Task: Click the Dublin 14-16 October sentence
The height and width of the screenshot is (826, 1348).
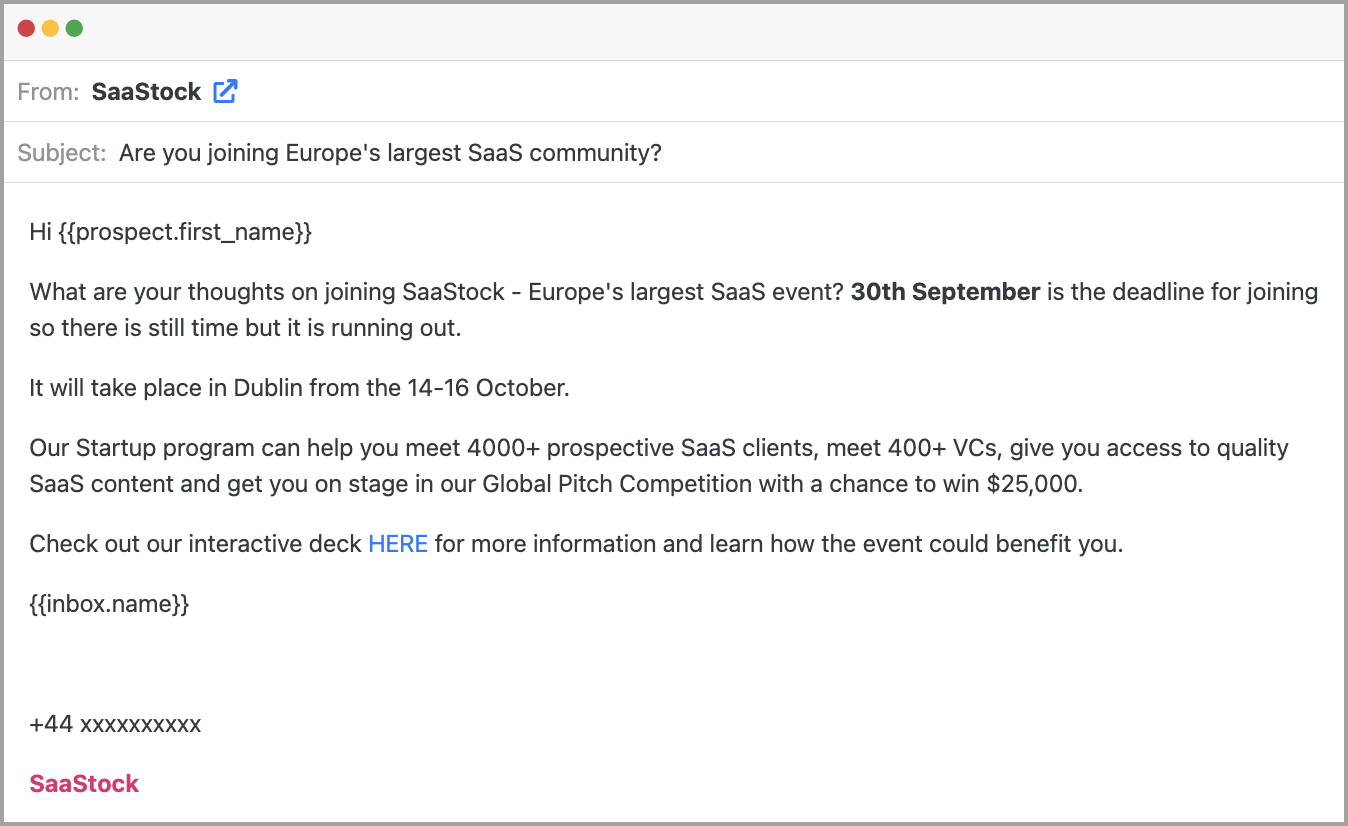Action: [299, 388]
